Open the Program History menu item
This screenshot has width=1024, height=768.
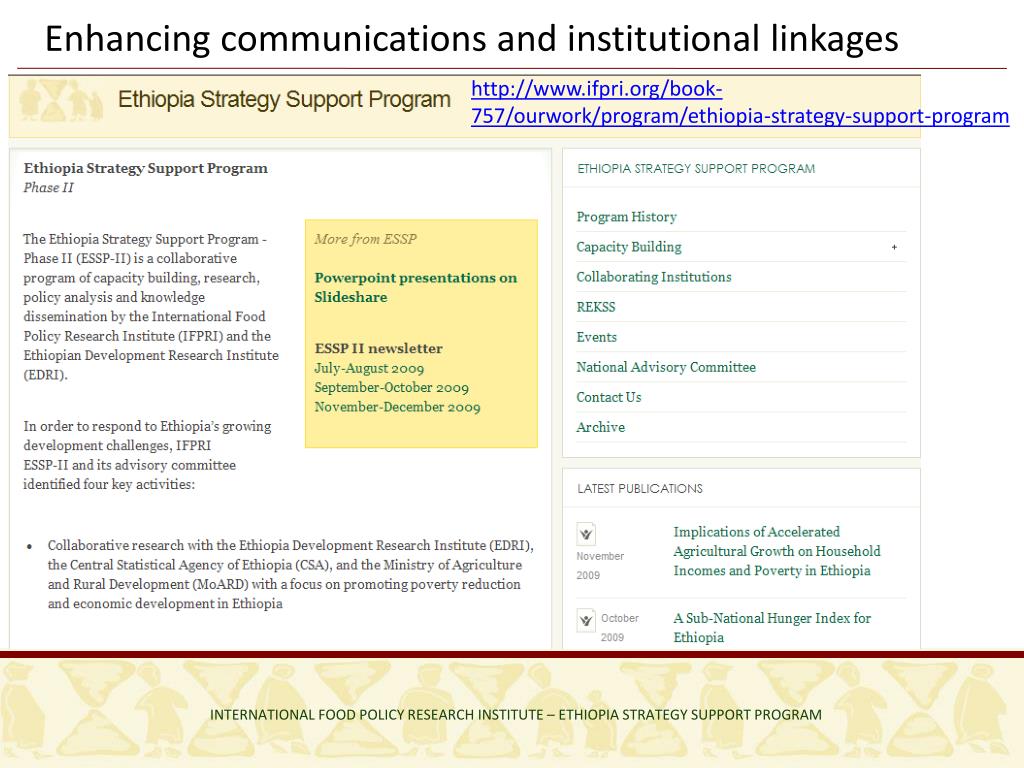[x=626, y=217]
